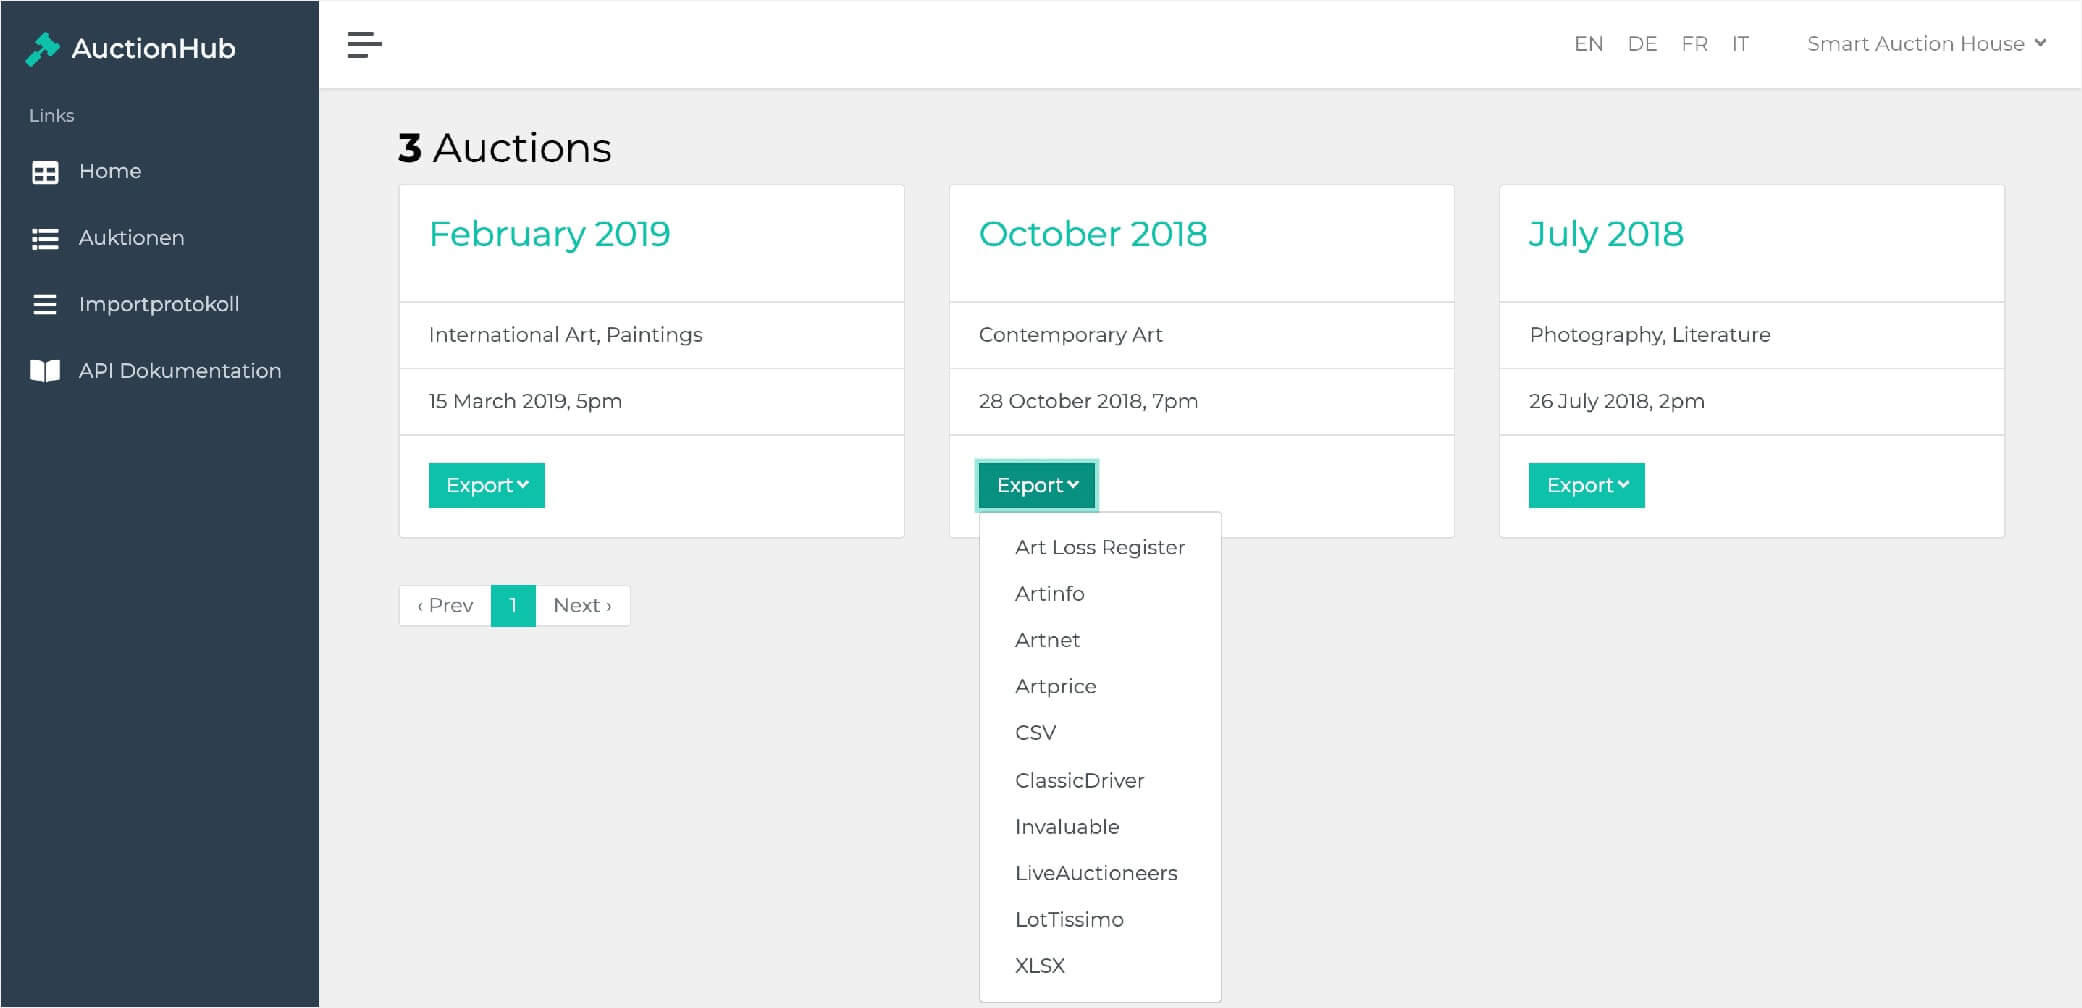This screenshot has width=2082, height=1008.
Task: Click the Importprotokoll lines icon
Action: (45, 305)
